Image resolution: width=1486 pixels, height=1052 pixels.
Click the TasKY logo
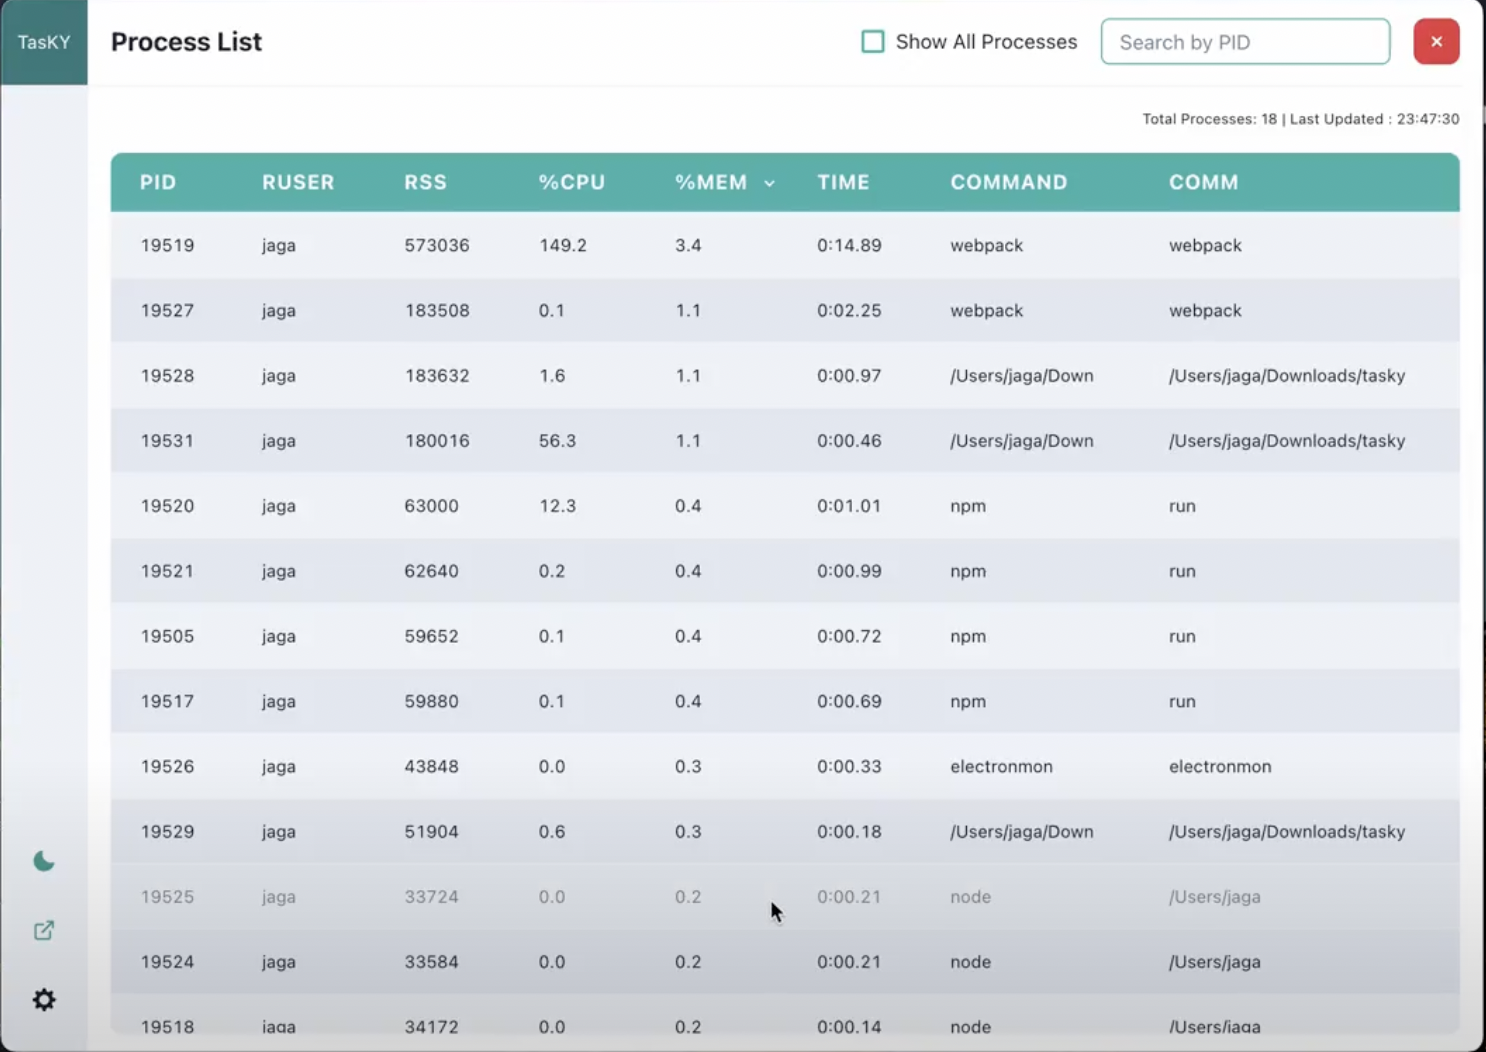(44, 42)
